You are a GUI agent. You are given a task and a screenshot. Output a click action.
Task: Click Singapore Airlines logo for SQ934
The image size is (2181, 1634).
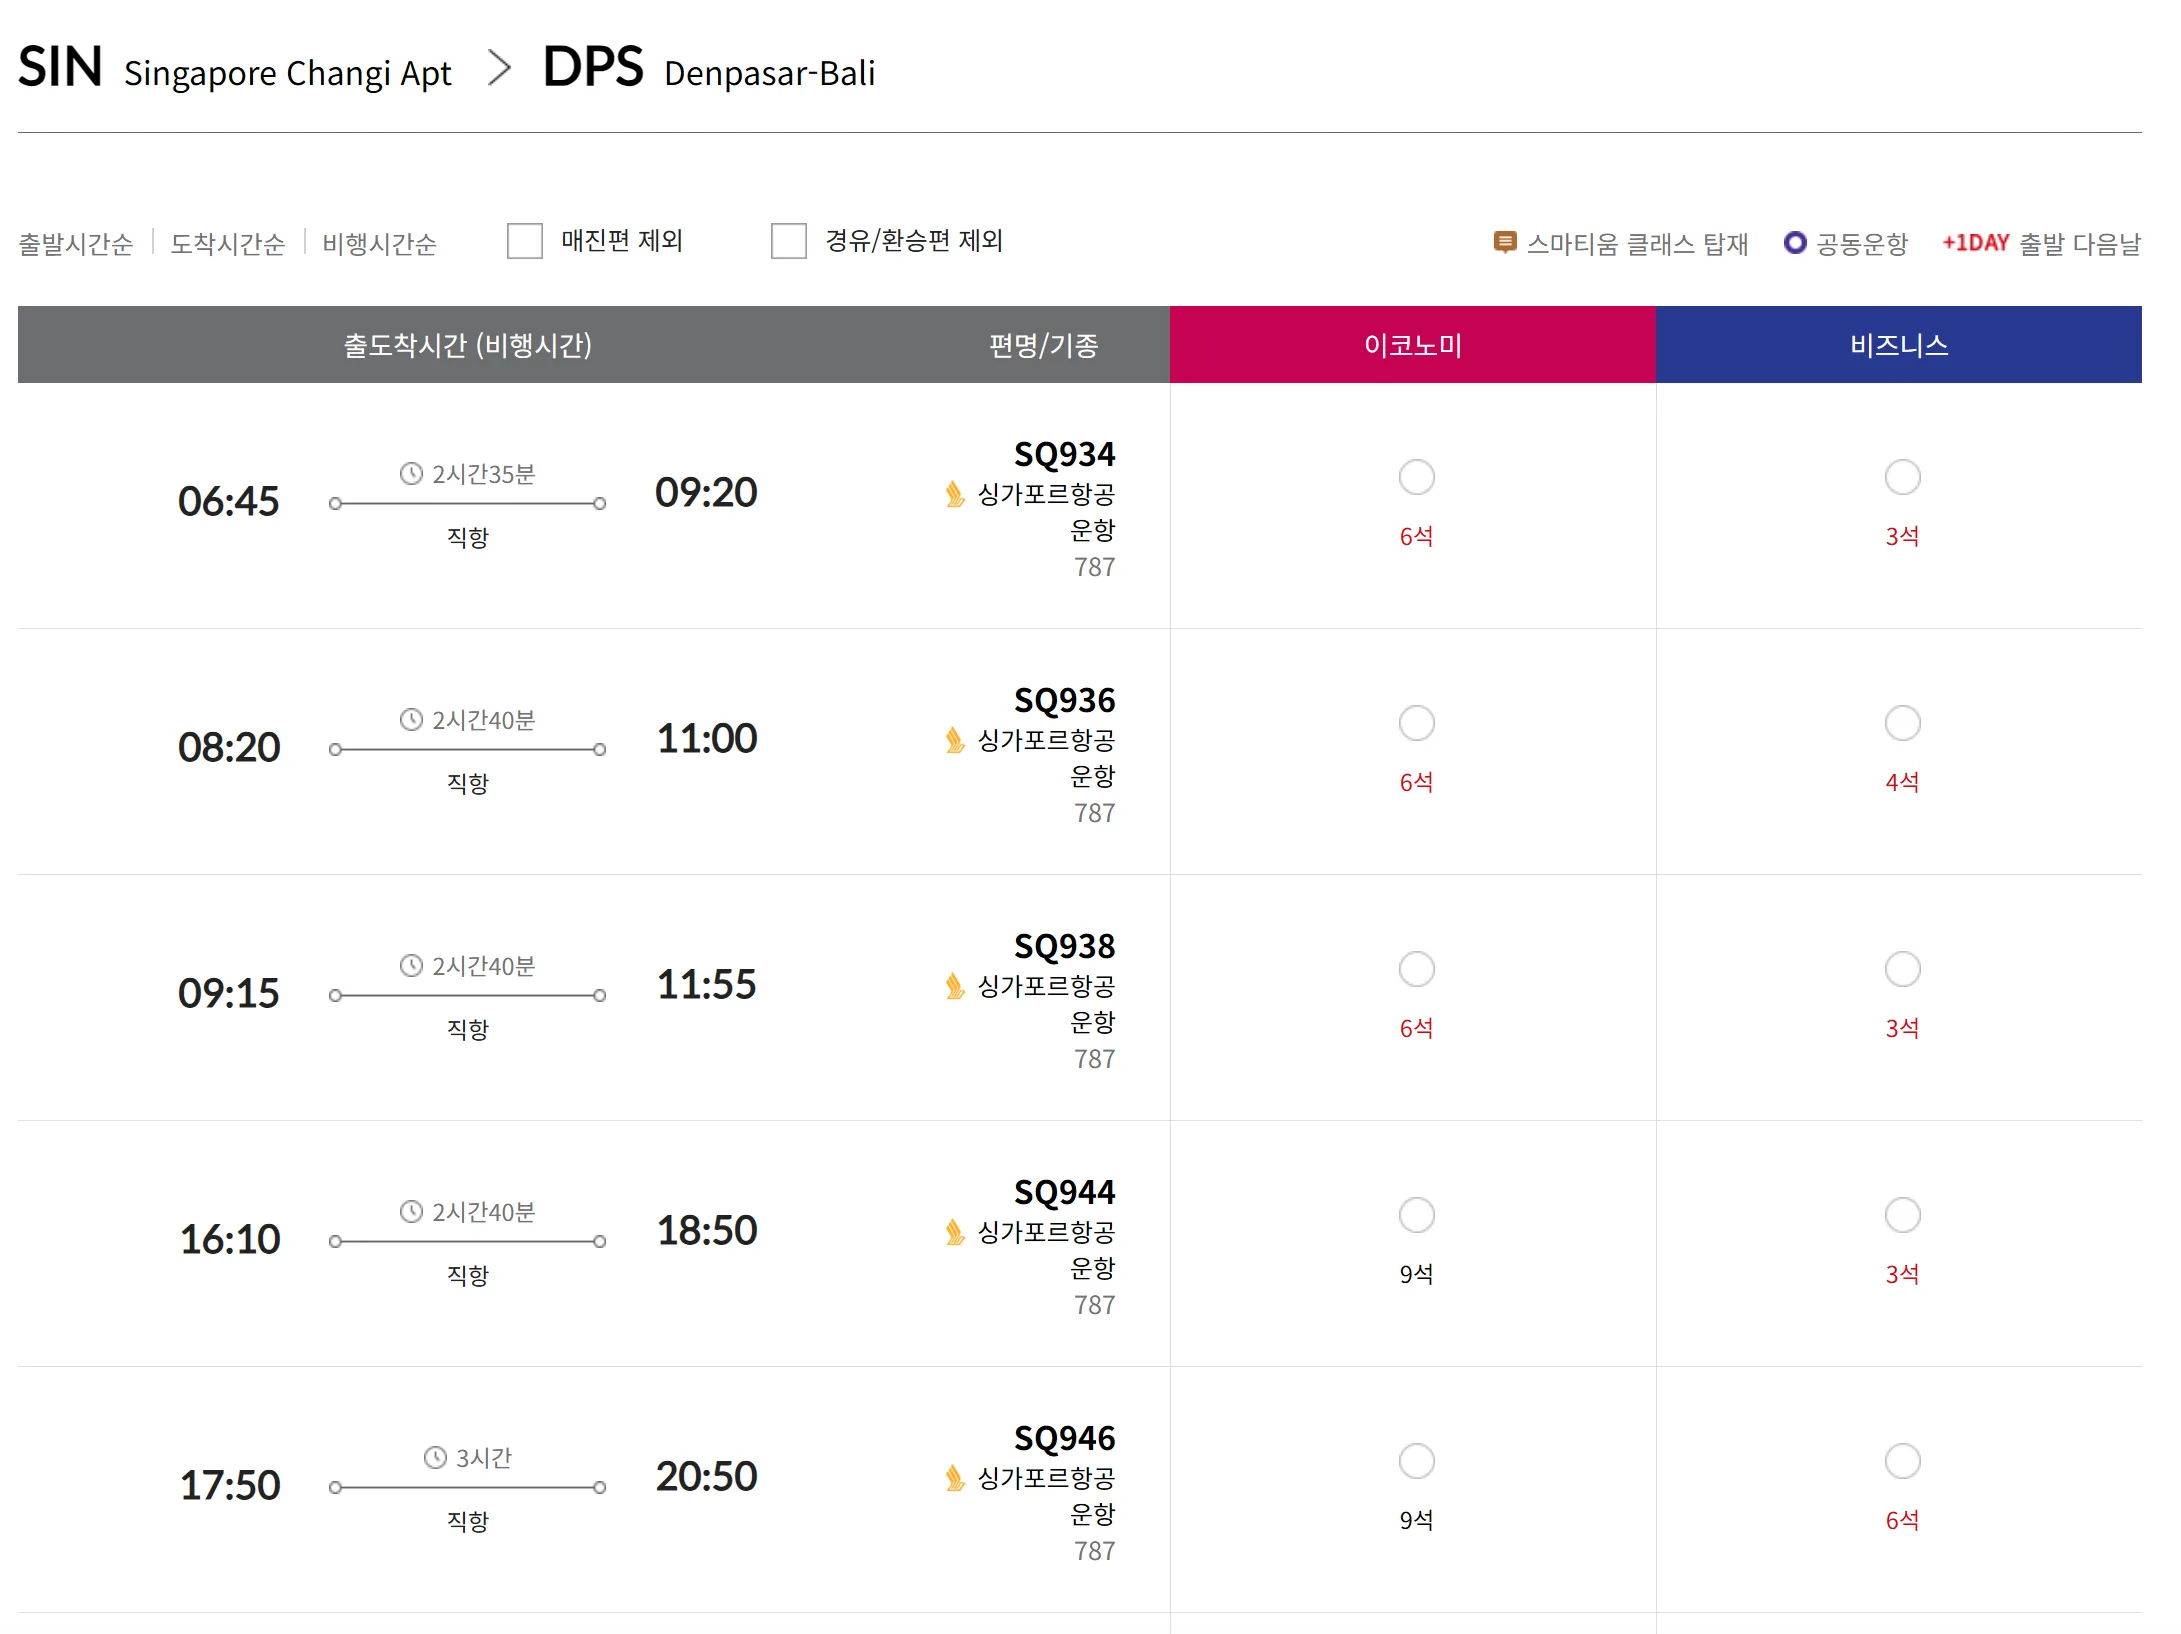(x=954, y=494)
